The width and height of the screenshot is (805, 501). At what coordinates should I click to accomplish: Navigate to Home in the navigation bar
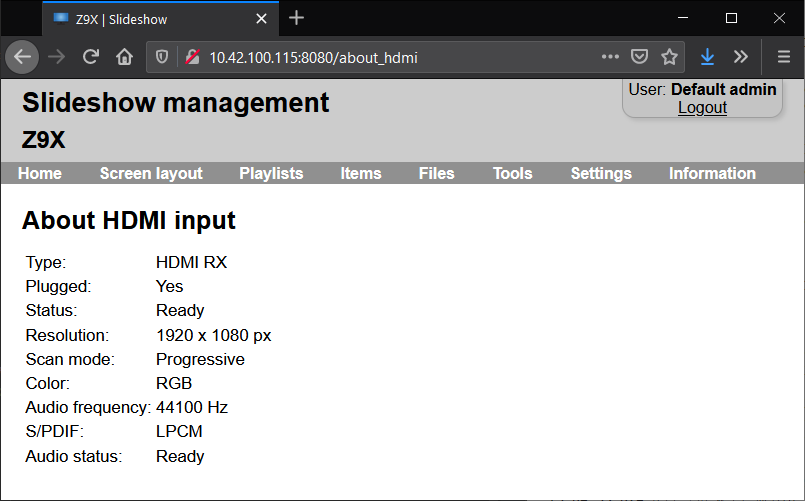[x=40, y=174]
